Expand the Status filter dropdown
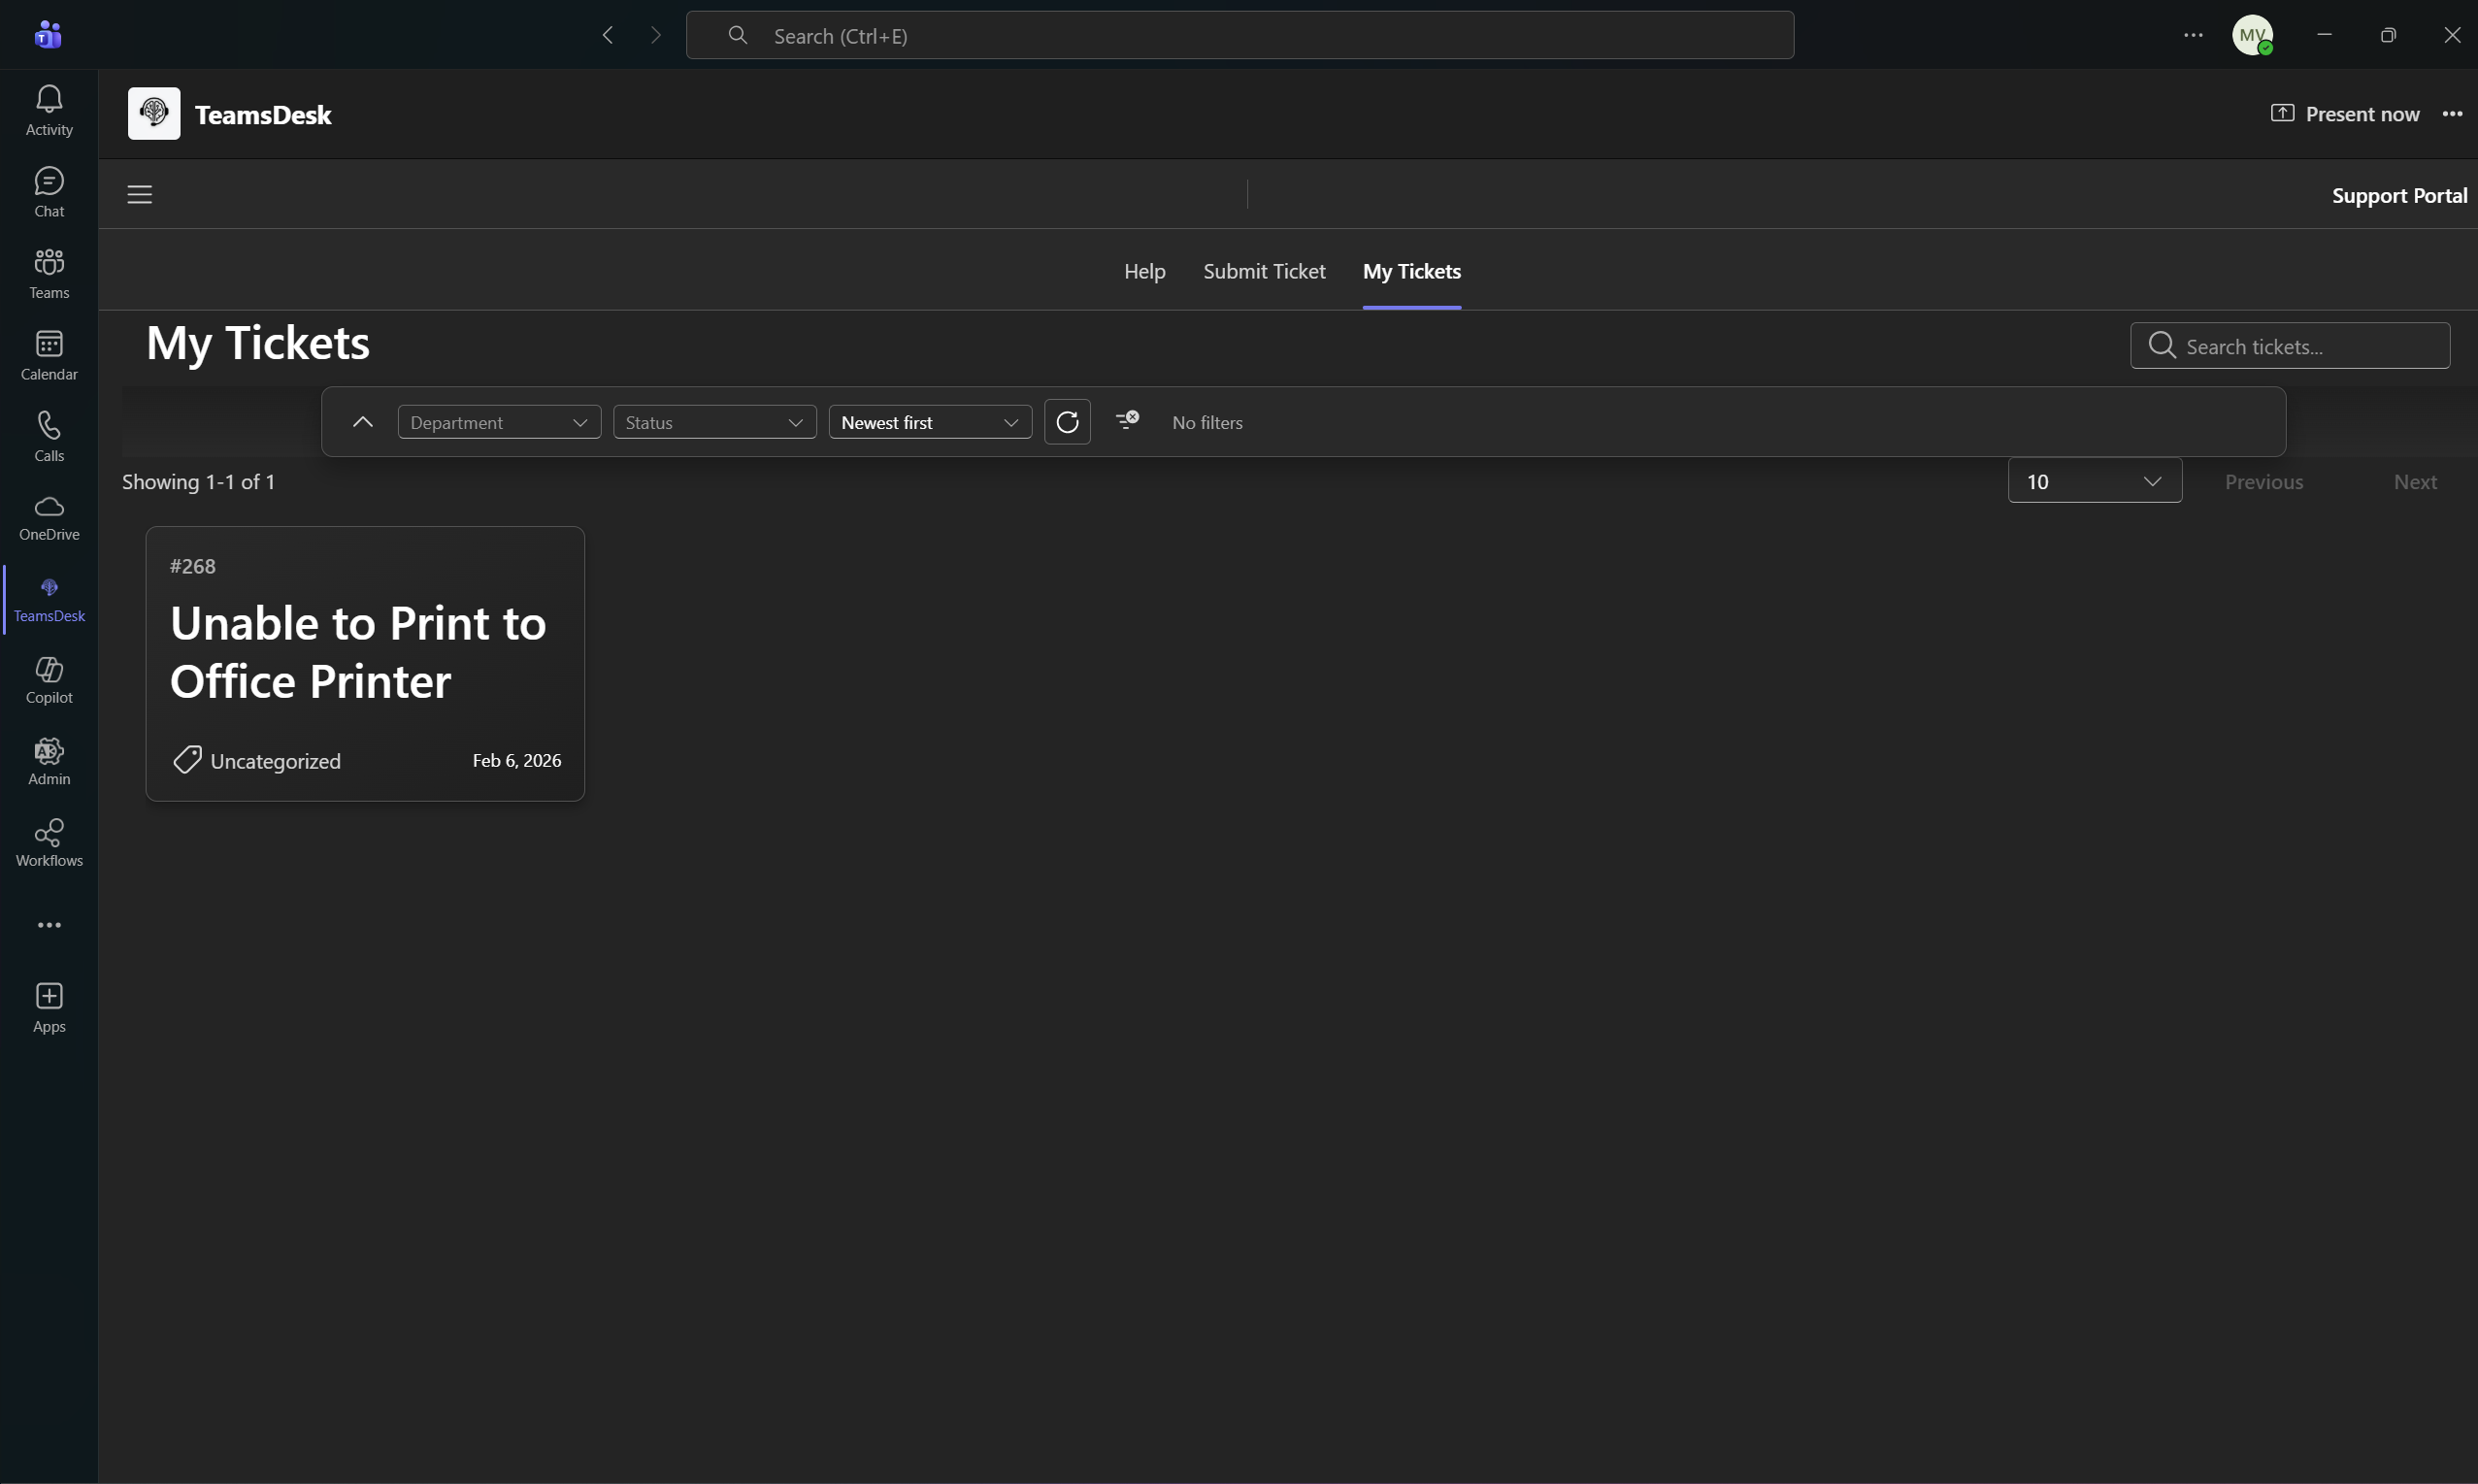The height and width of the screenshot is (1484, 2478). point(714,422)
